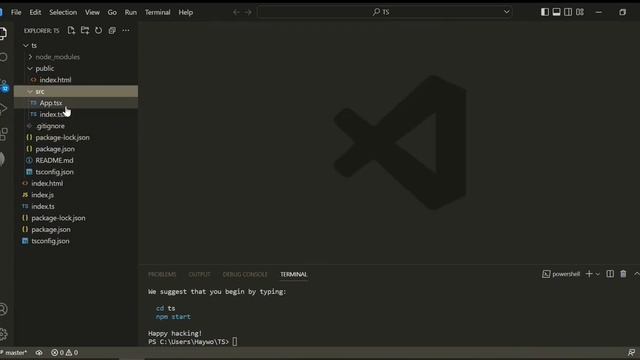
Task: Open the Run menu
Action: [x=131, y=12]
